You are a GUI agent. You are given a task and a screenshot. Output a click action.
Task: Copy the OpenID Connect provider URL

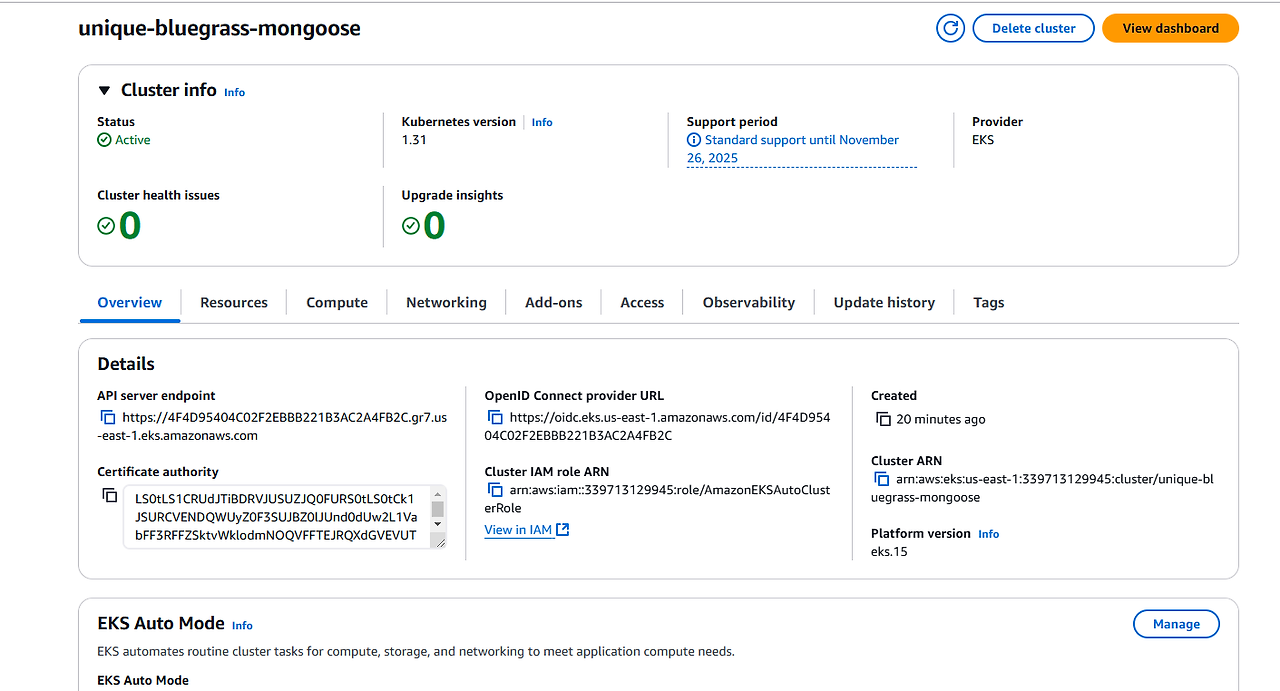pyautogui.click(x=494, y=417)
